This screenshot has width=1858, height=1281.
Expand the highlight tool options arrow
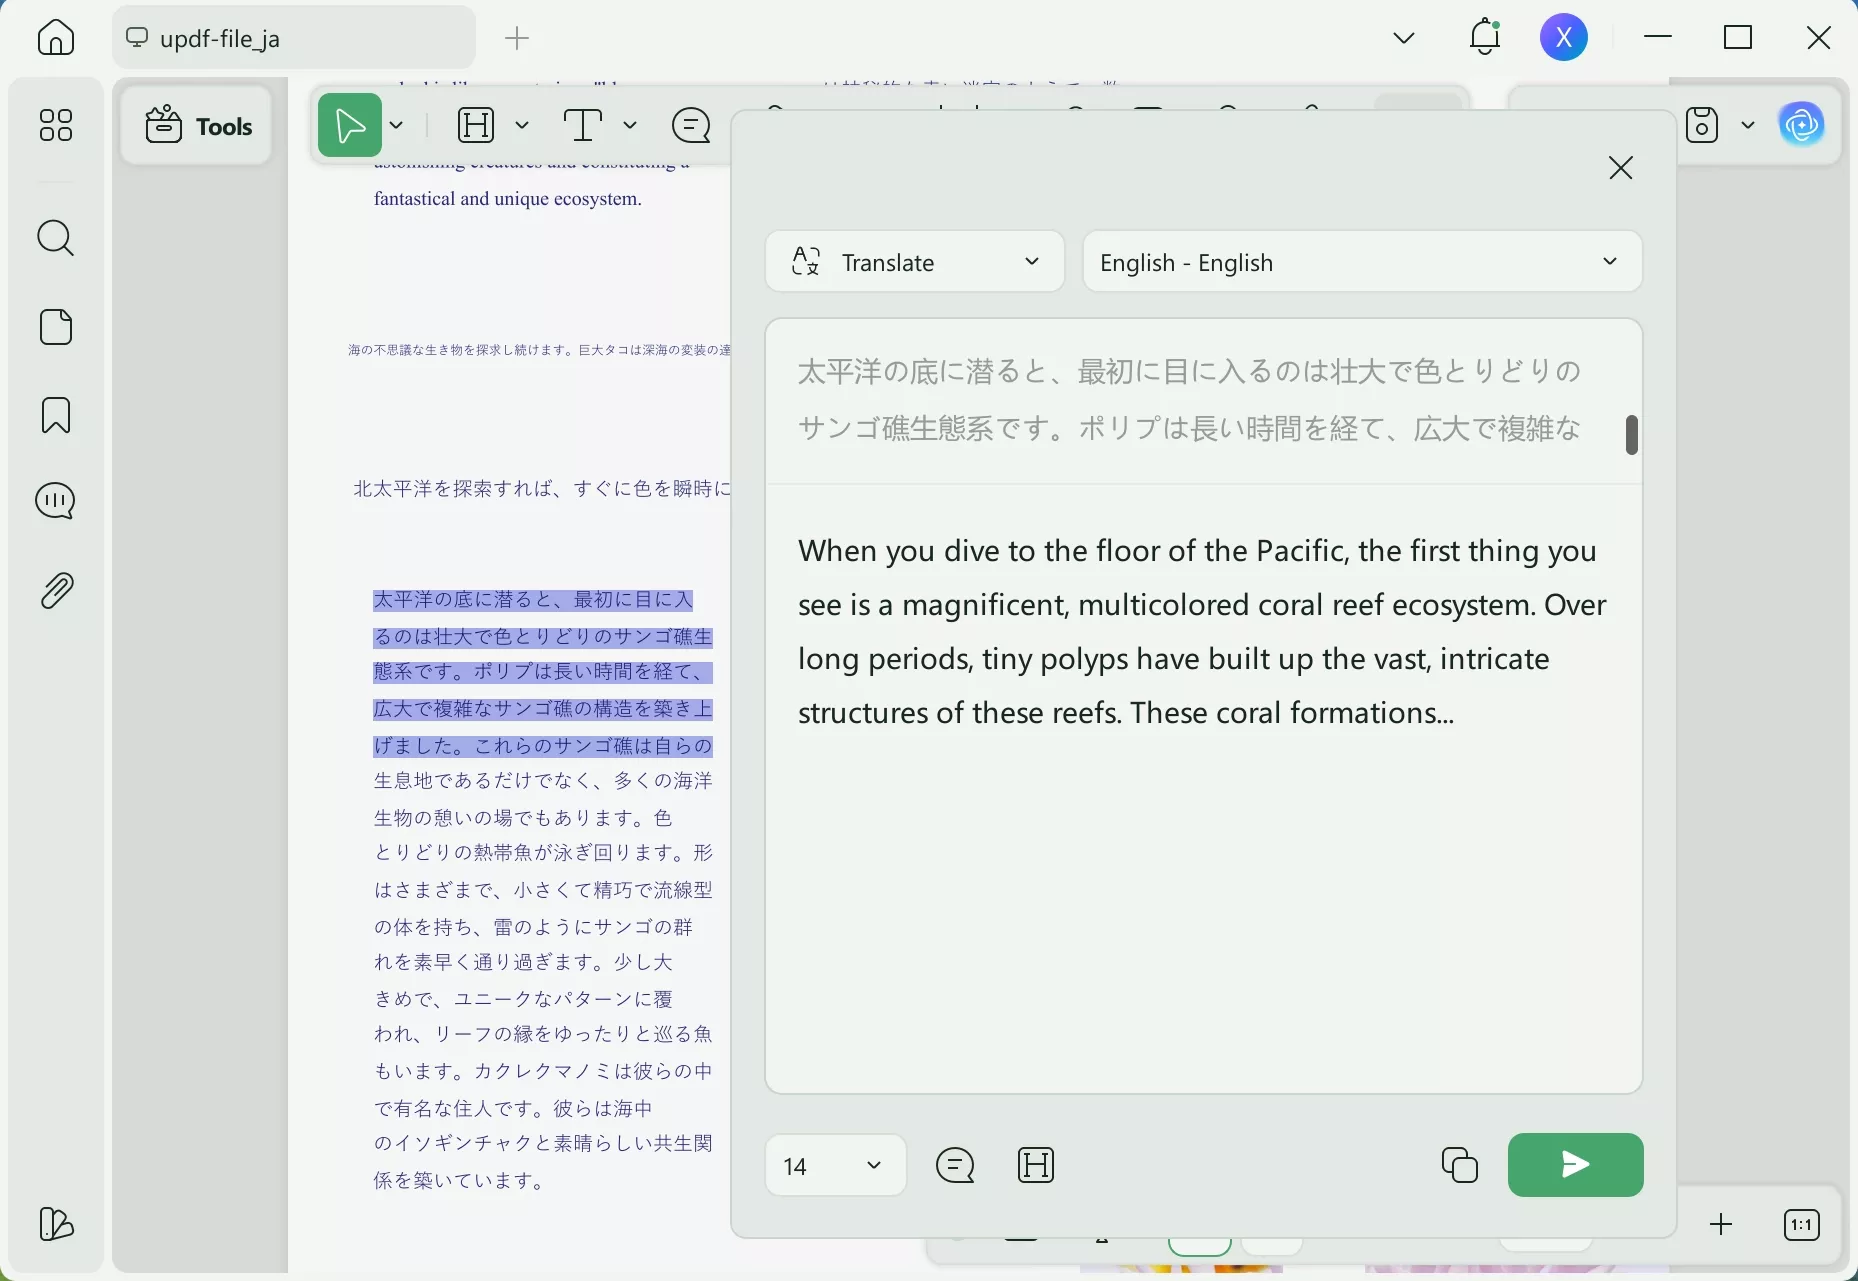point(522,126)
